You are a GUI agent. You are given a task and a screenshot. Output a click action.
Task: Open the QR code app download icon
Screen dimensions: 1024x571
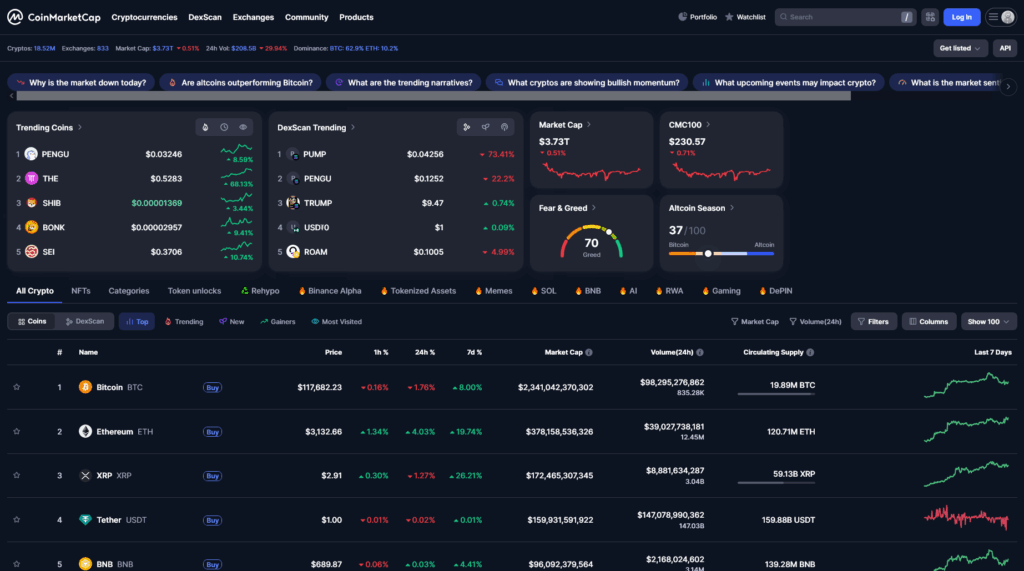(930, 17)
